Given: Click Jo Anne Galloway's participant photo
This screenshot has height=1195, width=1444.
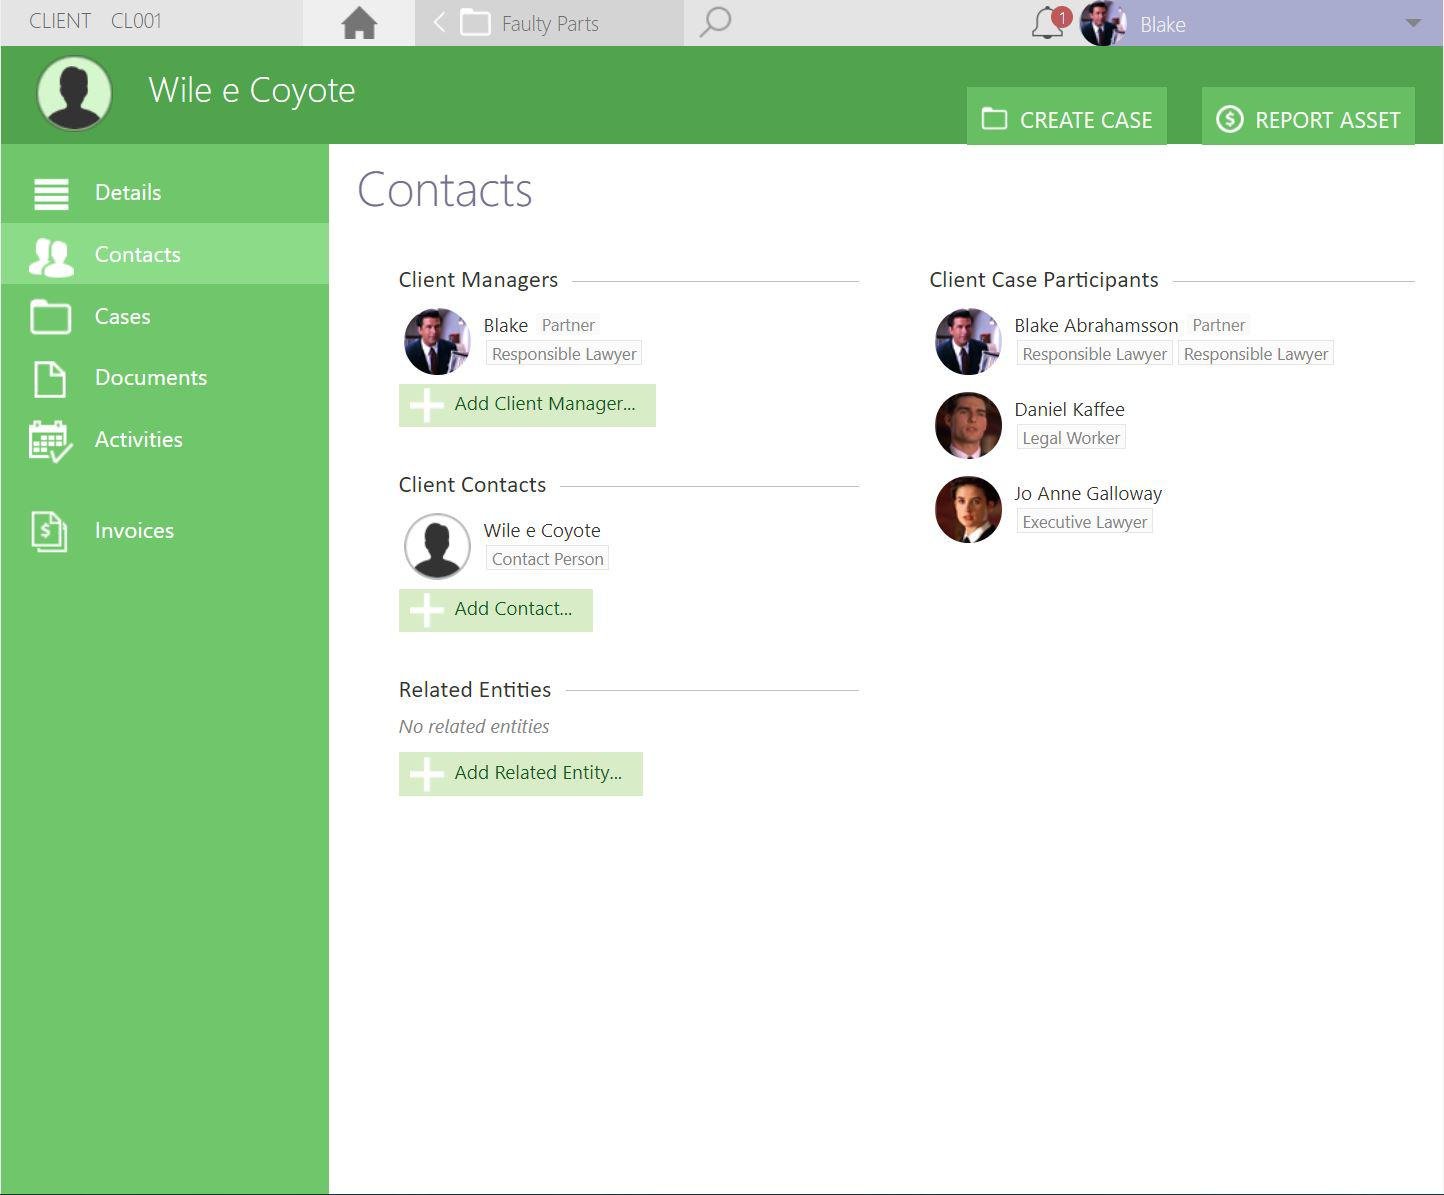Looking at the screenshot, I should click(x=968, y=509).
